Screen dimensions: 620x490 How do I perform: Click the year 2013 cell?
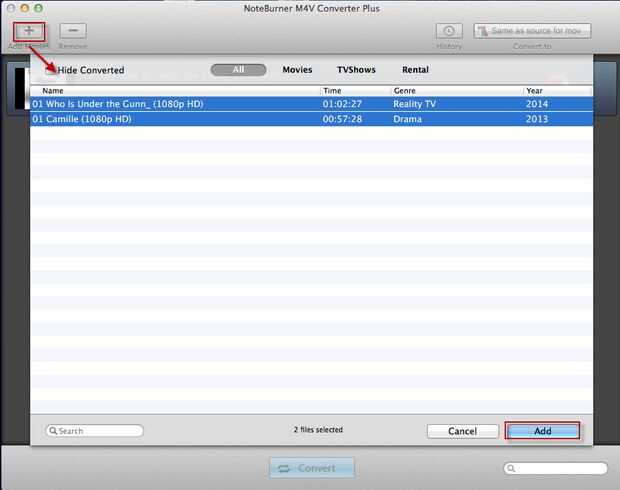coord(537,119)
